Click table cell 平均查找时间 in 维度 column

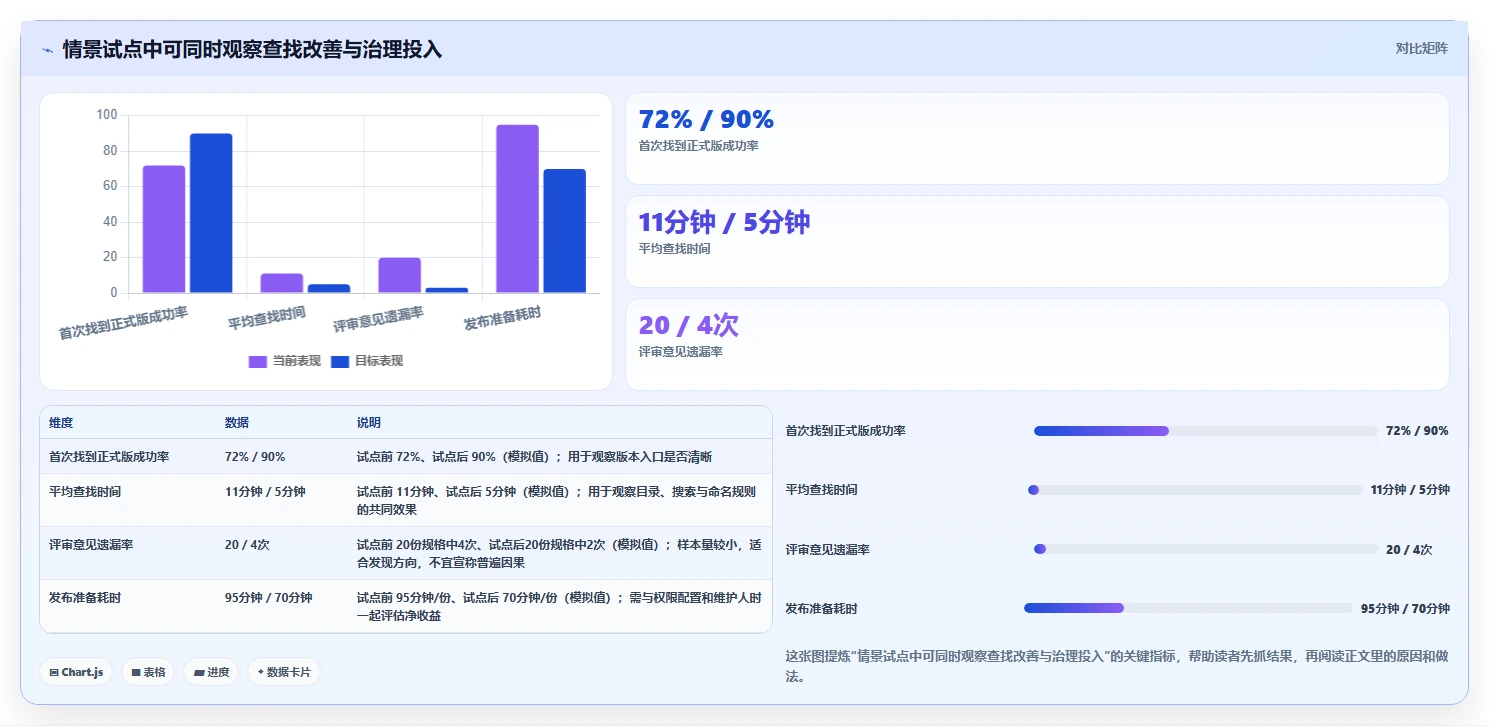pyautogui.click(x=85, y=492)
